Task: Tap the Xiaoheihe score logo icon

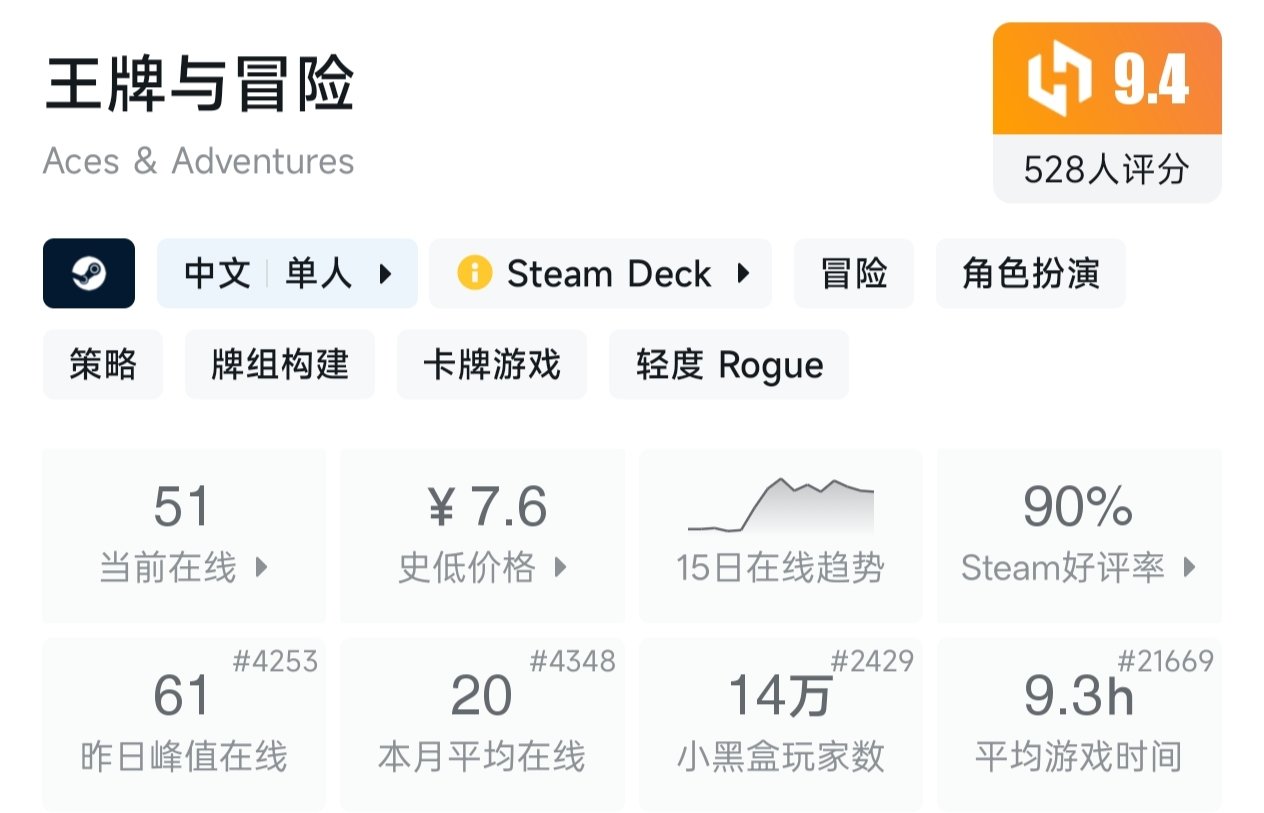Action: (x=1059, y=81)
